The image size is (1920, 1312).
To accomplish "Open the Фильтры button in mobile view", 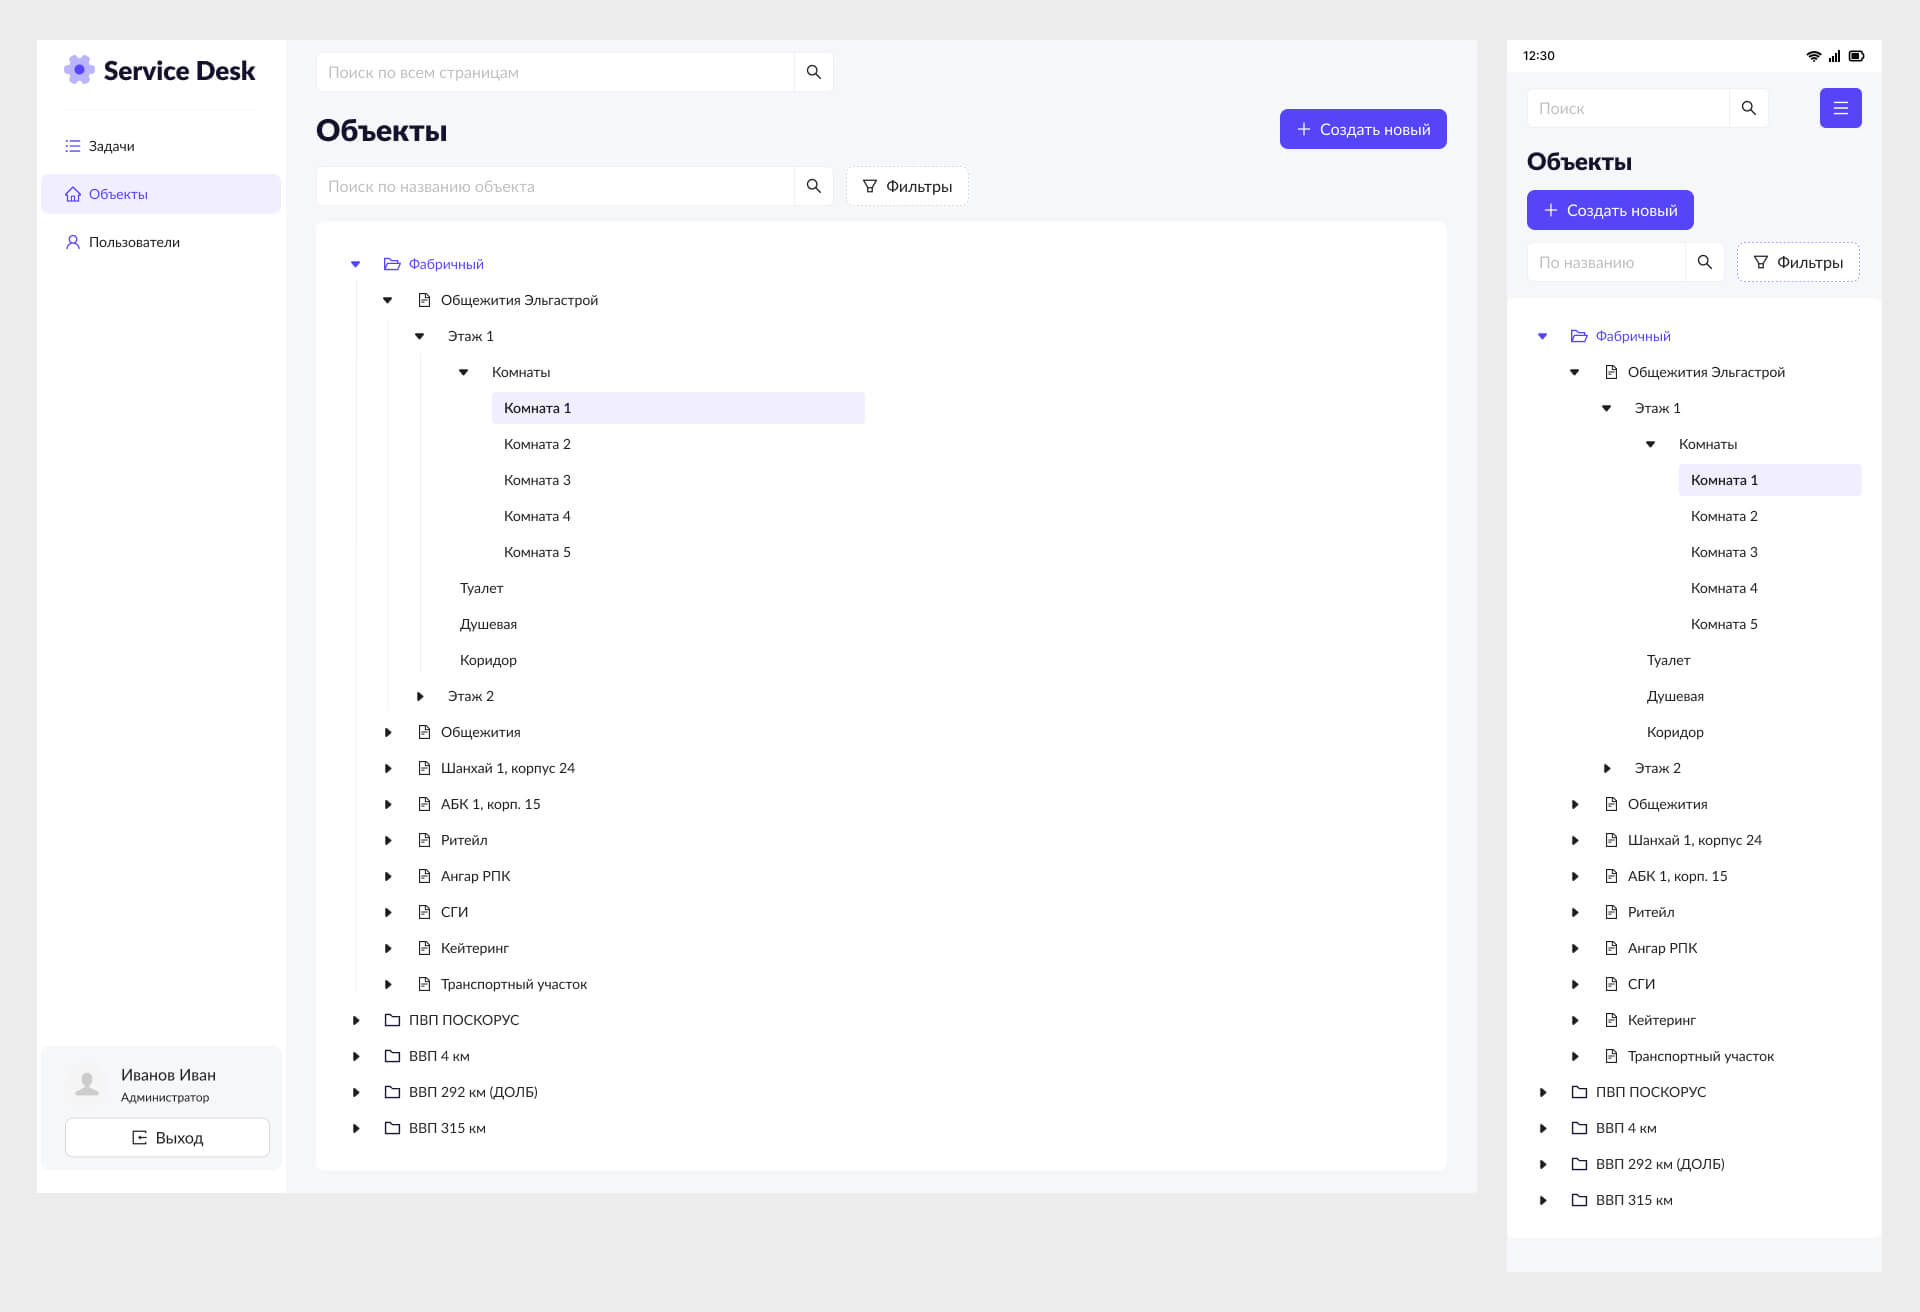I will pos(1797,262).
